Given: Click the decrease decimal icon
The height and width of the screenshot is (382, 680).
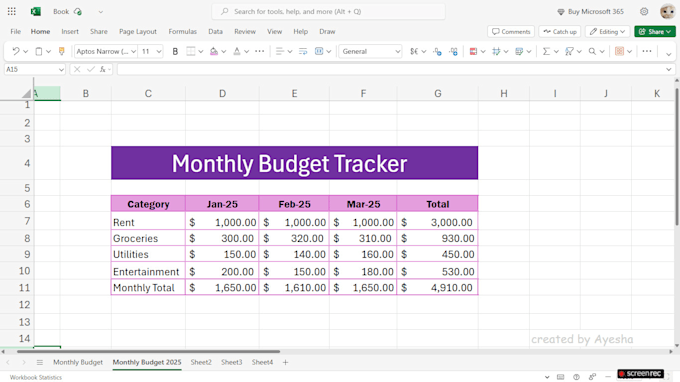Looking at the screenshot, I should point(438,51).
